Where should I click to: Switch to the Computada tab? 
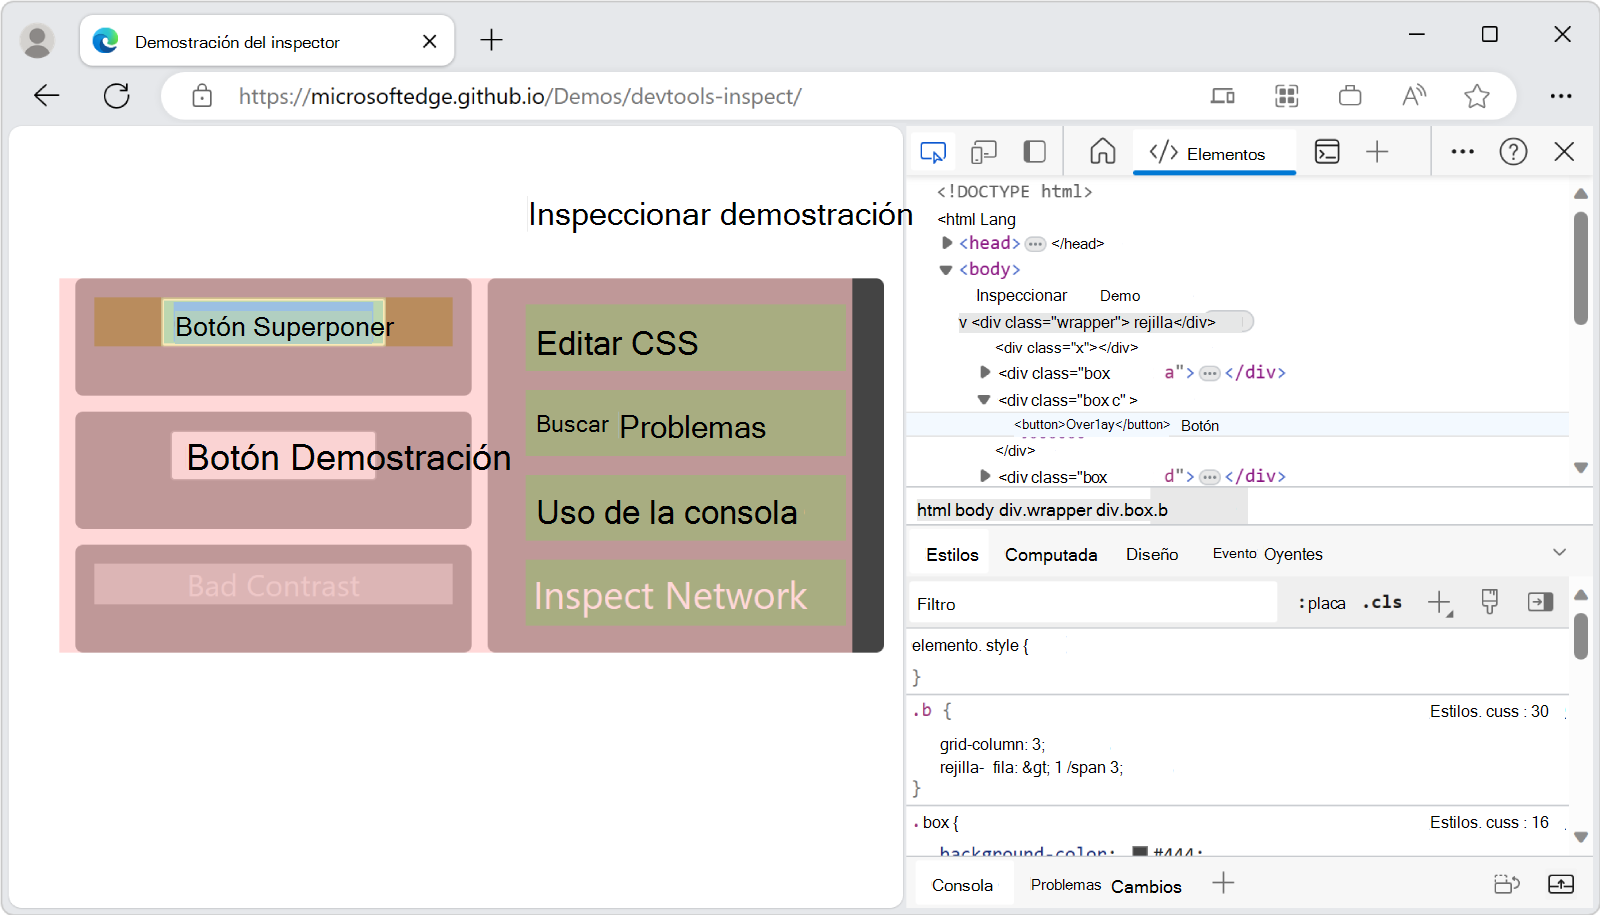click(1050, 554)
